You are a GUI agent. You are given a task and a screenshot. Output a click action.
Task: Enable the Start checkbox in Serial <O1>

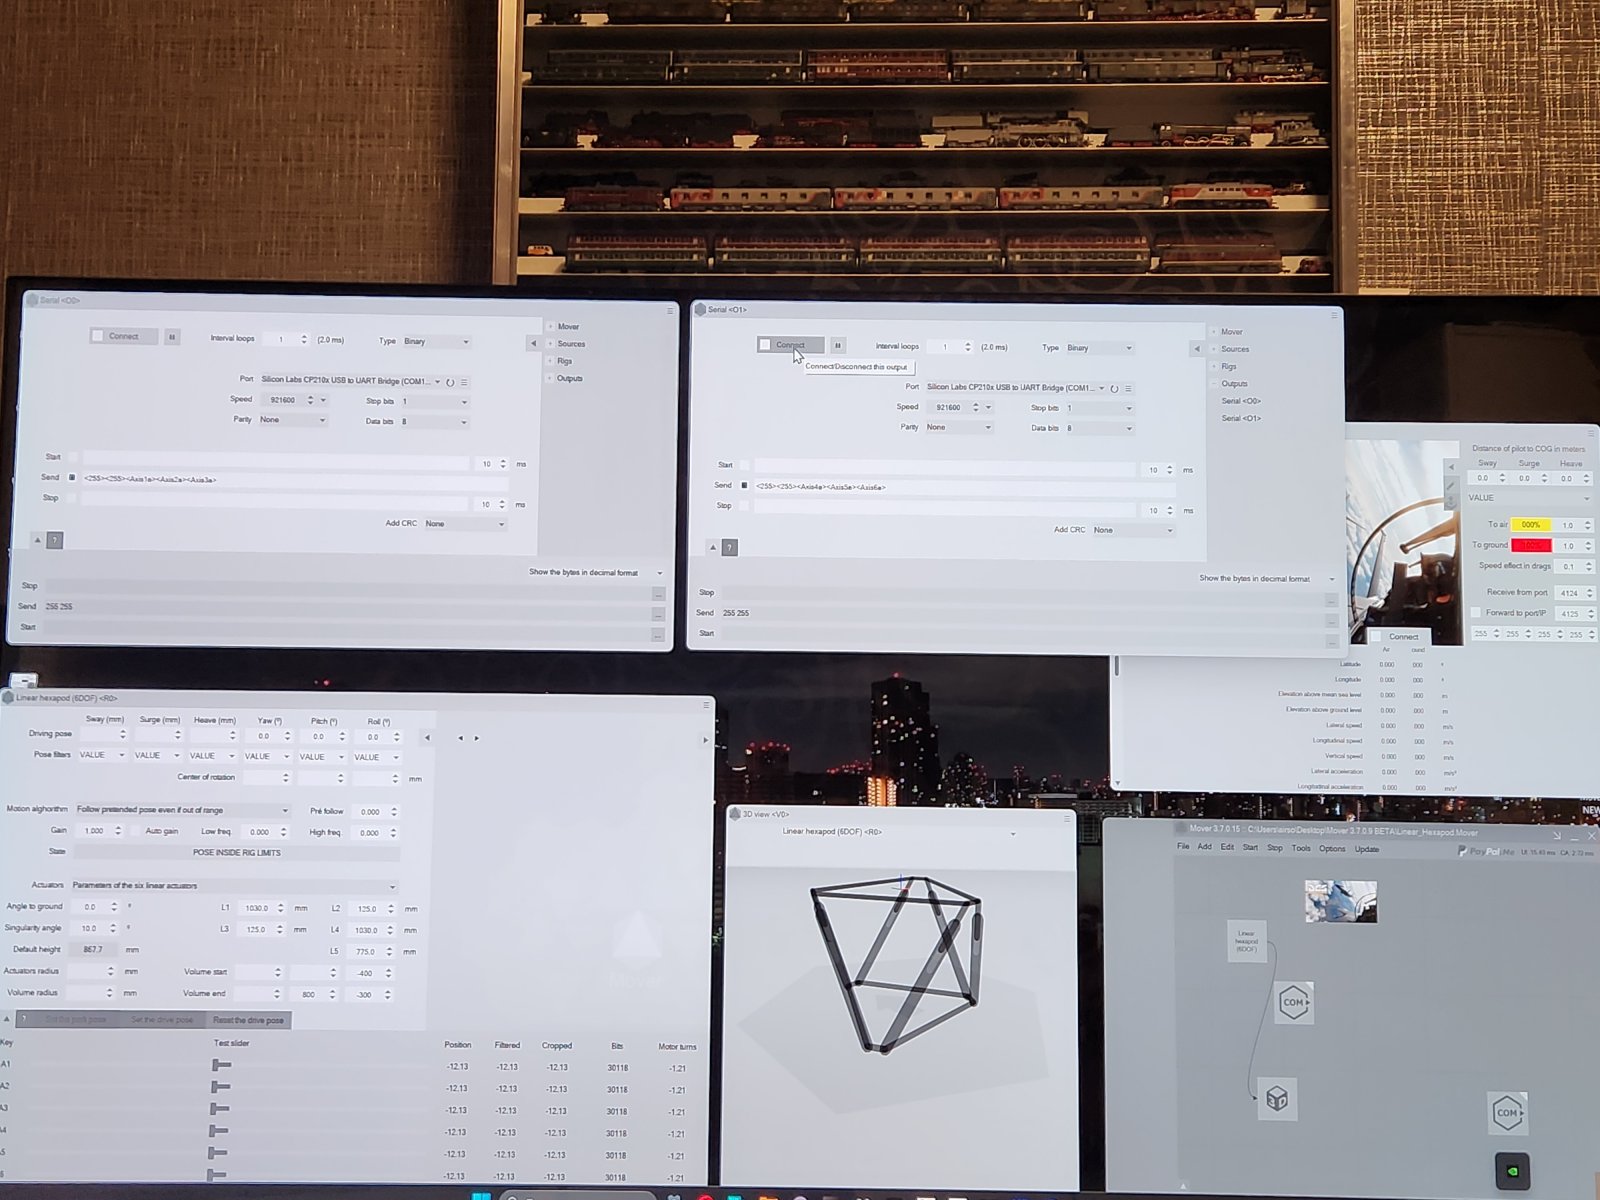pos(744,465)
